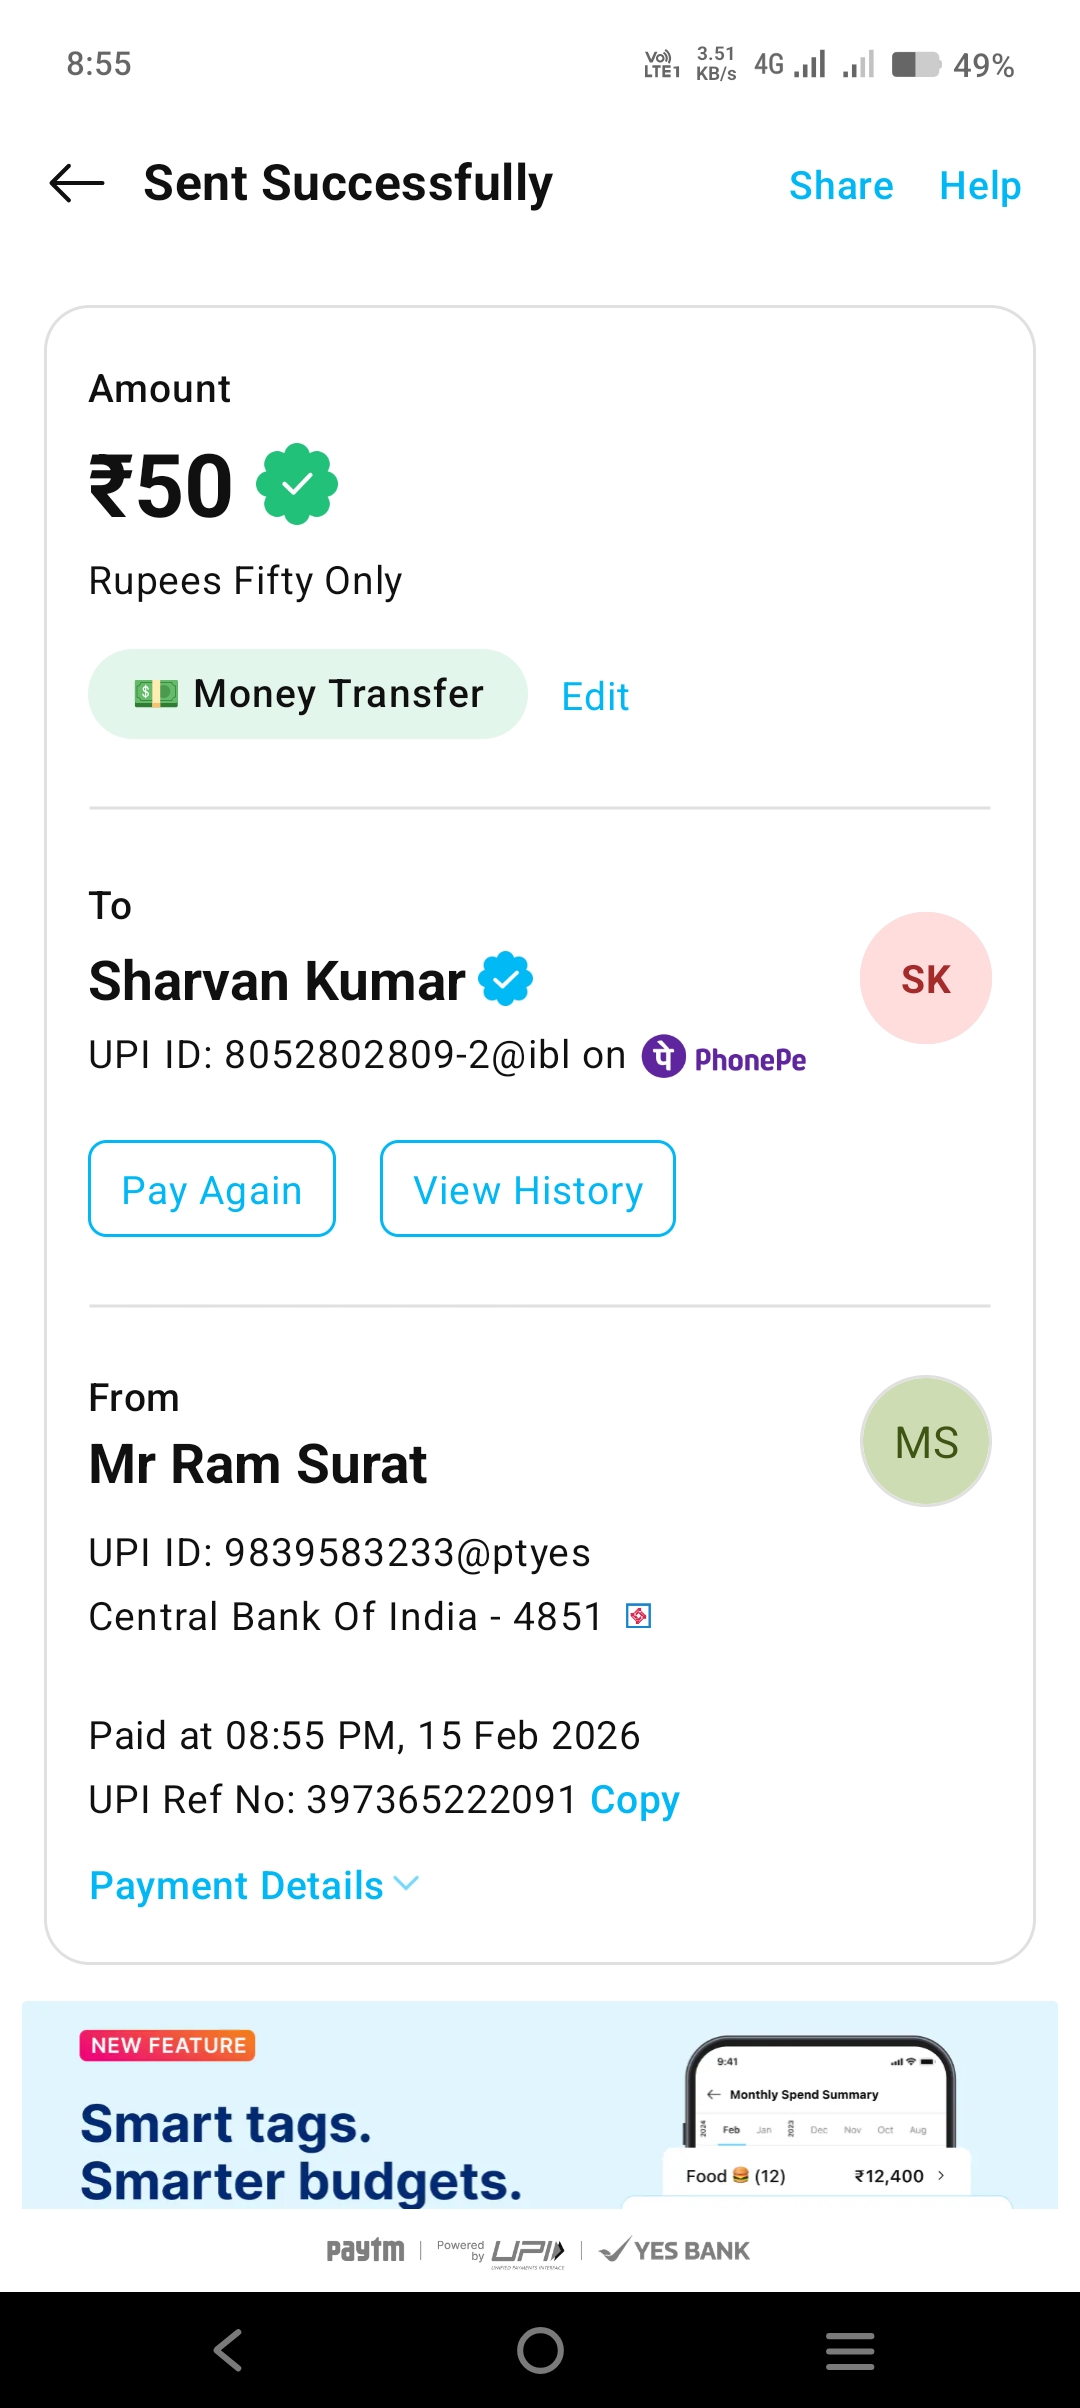The height and width of the screenshot is (2408, 1080).
Task: Tap the back arrow icon
Action: tap(77, 184)
